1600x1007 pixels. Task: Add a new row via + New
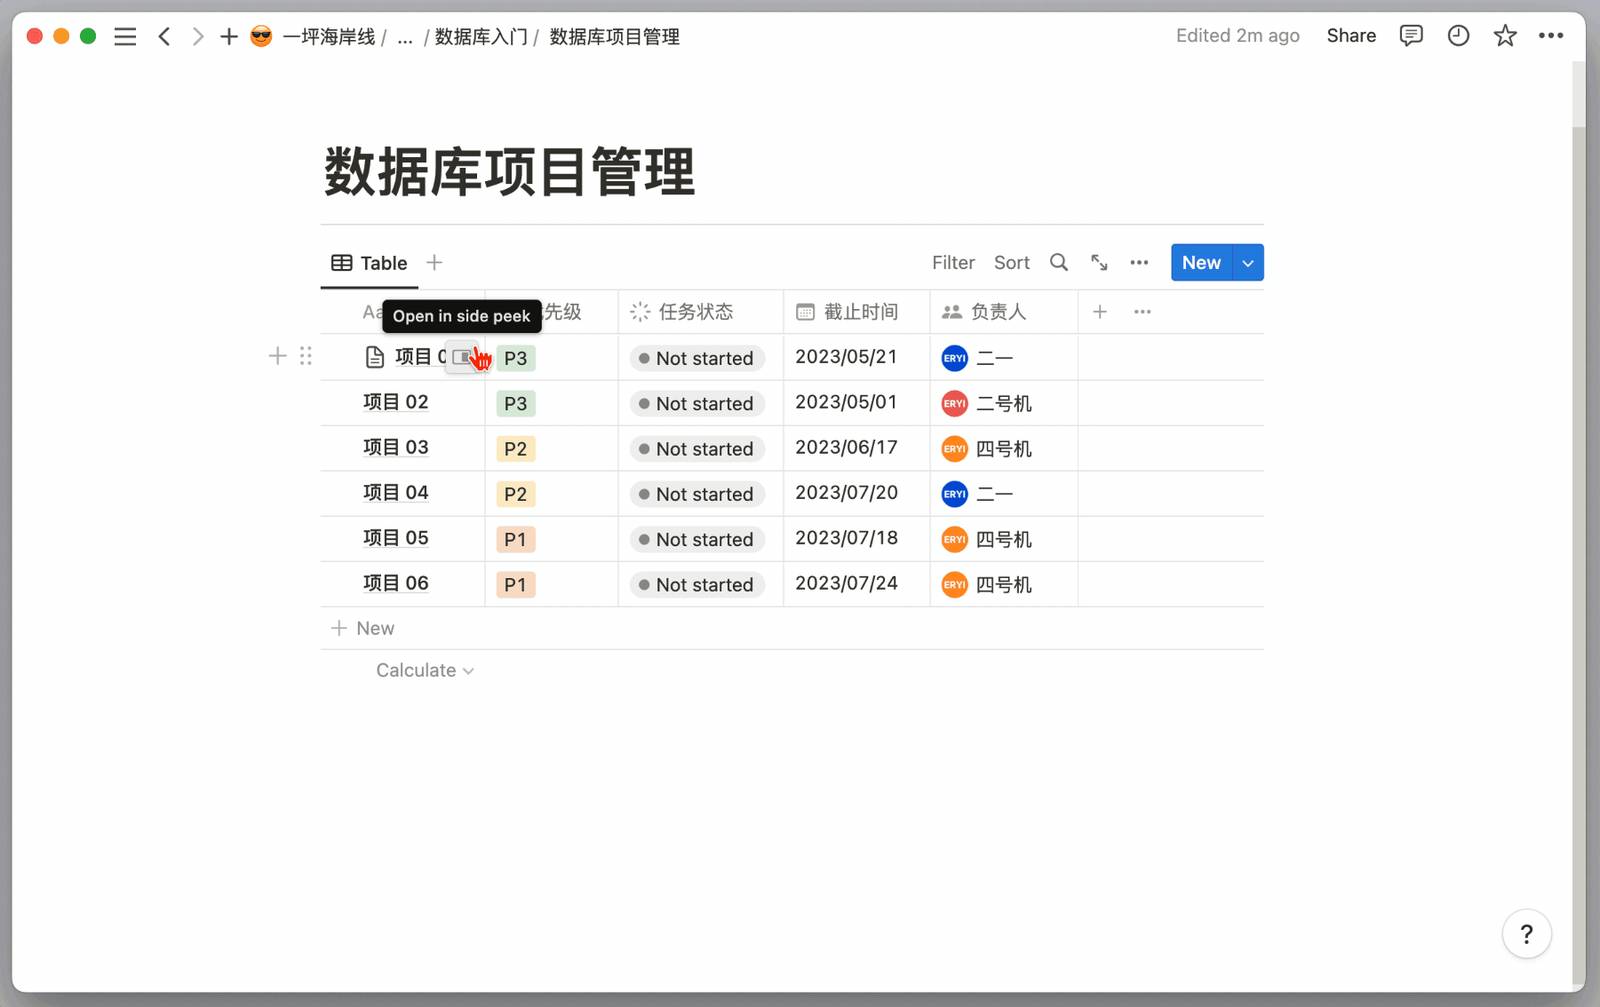(363, 628)
